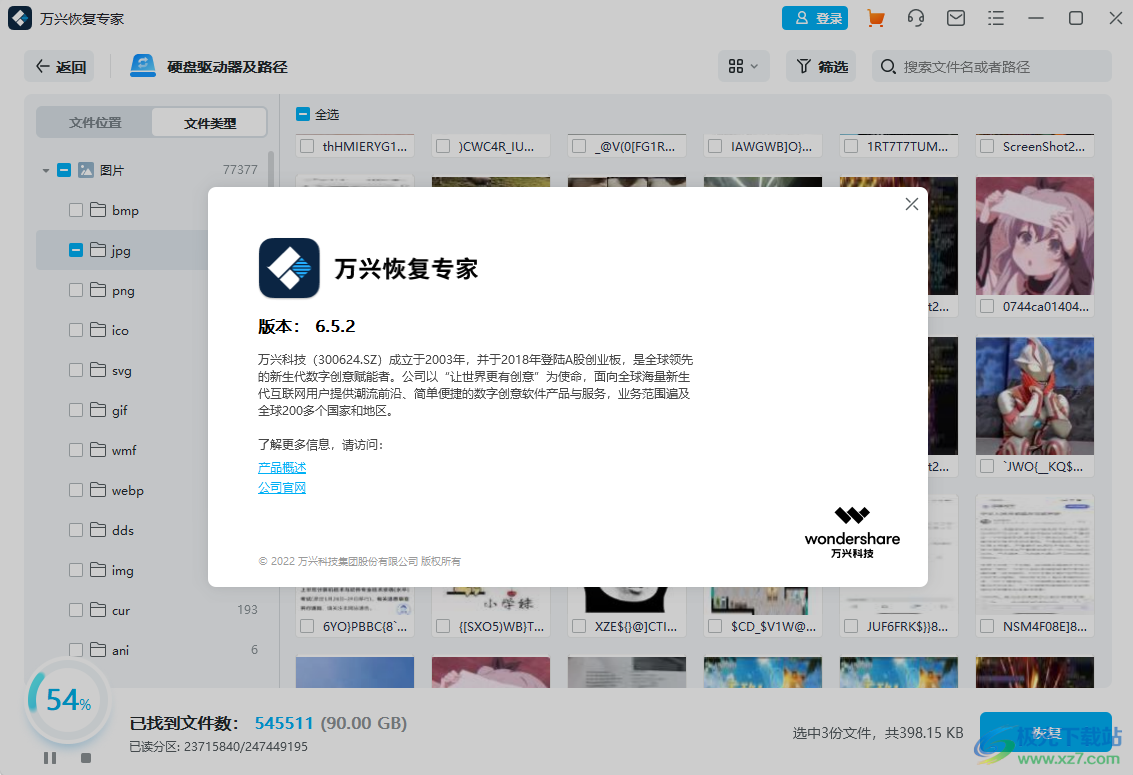The width and height of the screenshot is (1133, 775).
Task: Check the wmf folder checkbox
Action: coord(76,450)
